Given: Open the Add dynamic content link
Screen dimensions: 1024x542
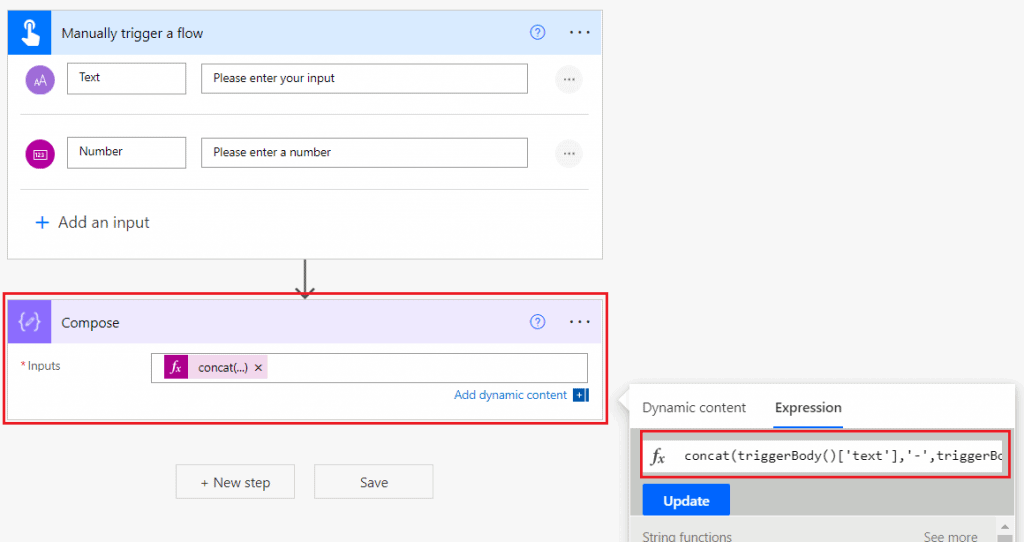Looking at the screenshot, I should 511,395.
